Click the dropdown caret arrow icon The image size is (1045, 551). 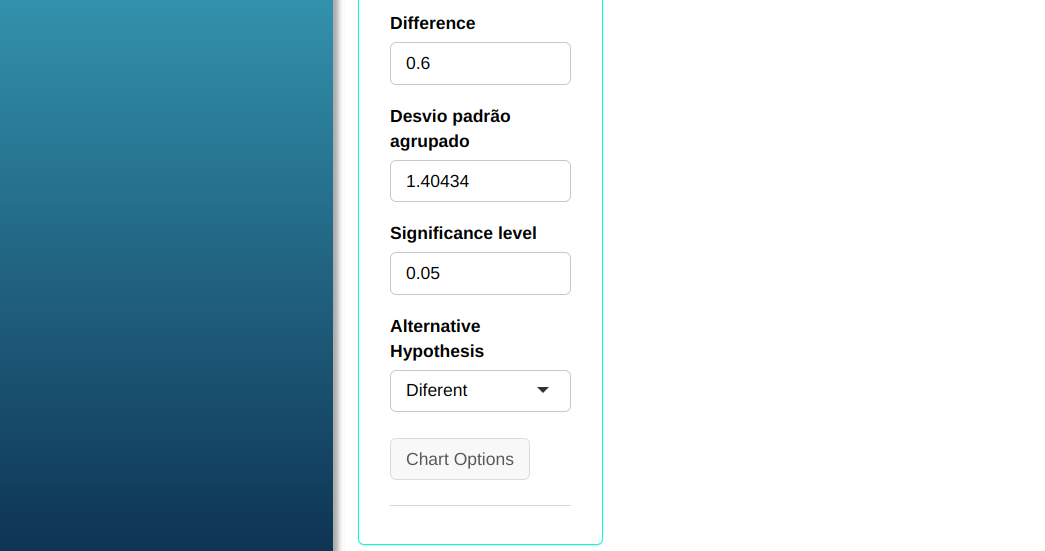tap(543, 390)
